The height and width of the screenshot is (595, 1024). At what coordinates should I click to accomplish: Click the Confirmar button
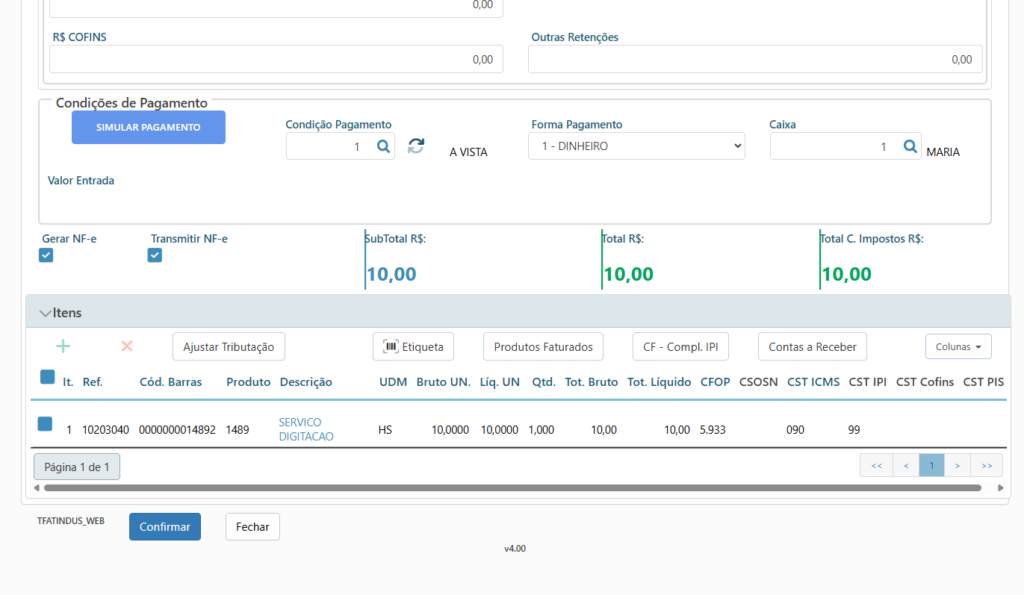tap(165, 526)
